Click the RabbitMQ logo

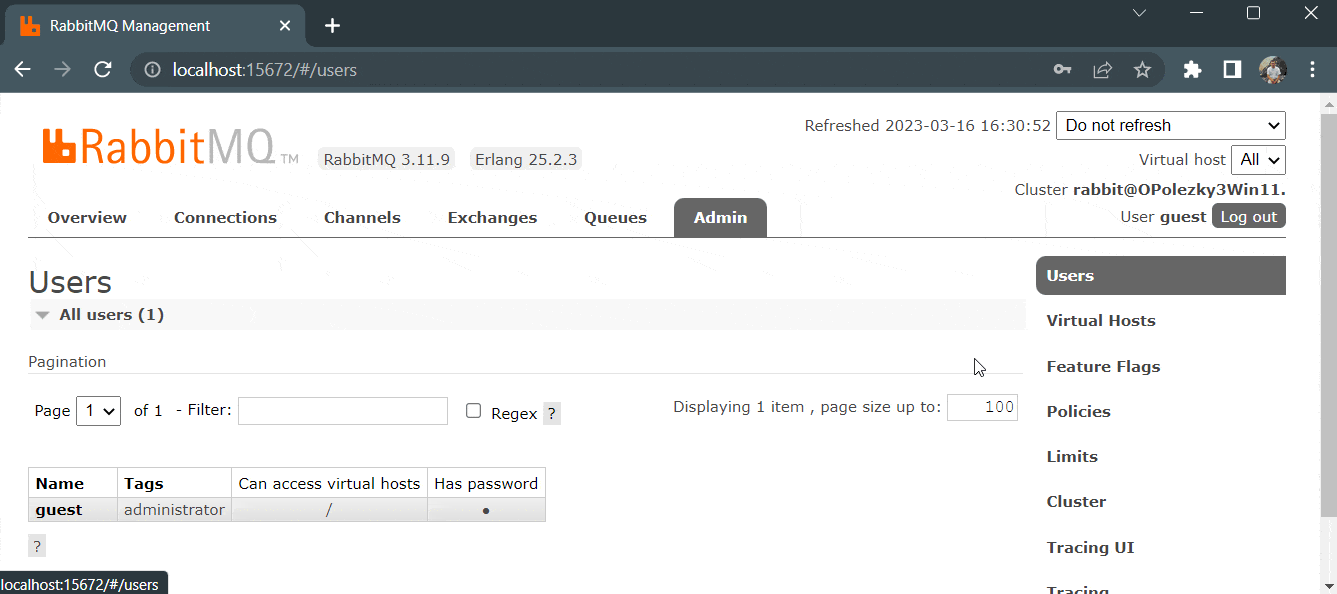pyautogui.click(x=170, y=147)
